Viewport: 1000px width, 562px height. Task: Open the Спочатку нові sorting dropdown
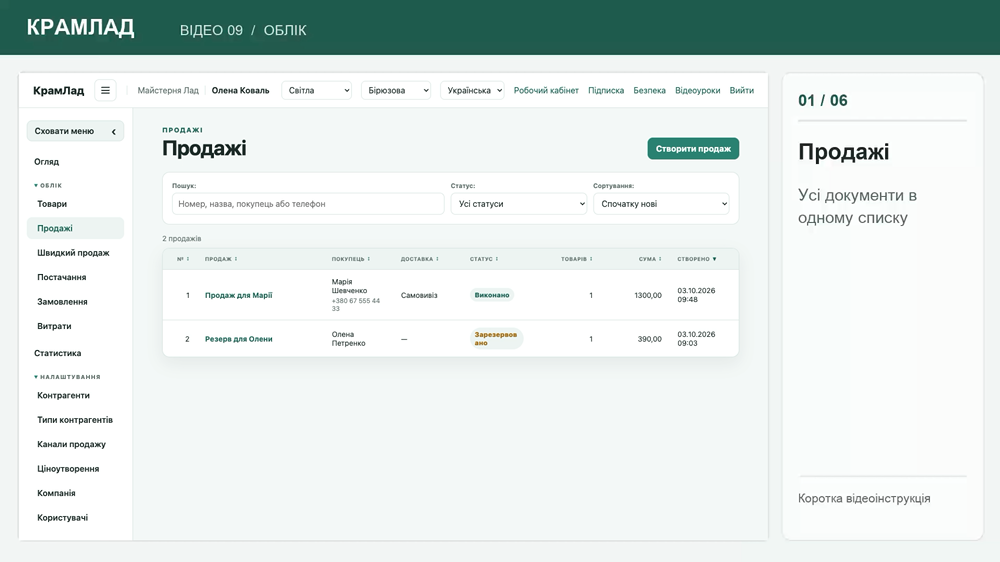click(661, 204)
